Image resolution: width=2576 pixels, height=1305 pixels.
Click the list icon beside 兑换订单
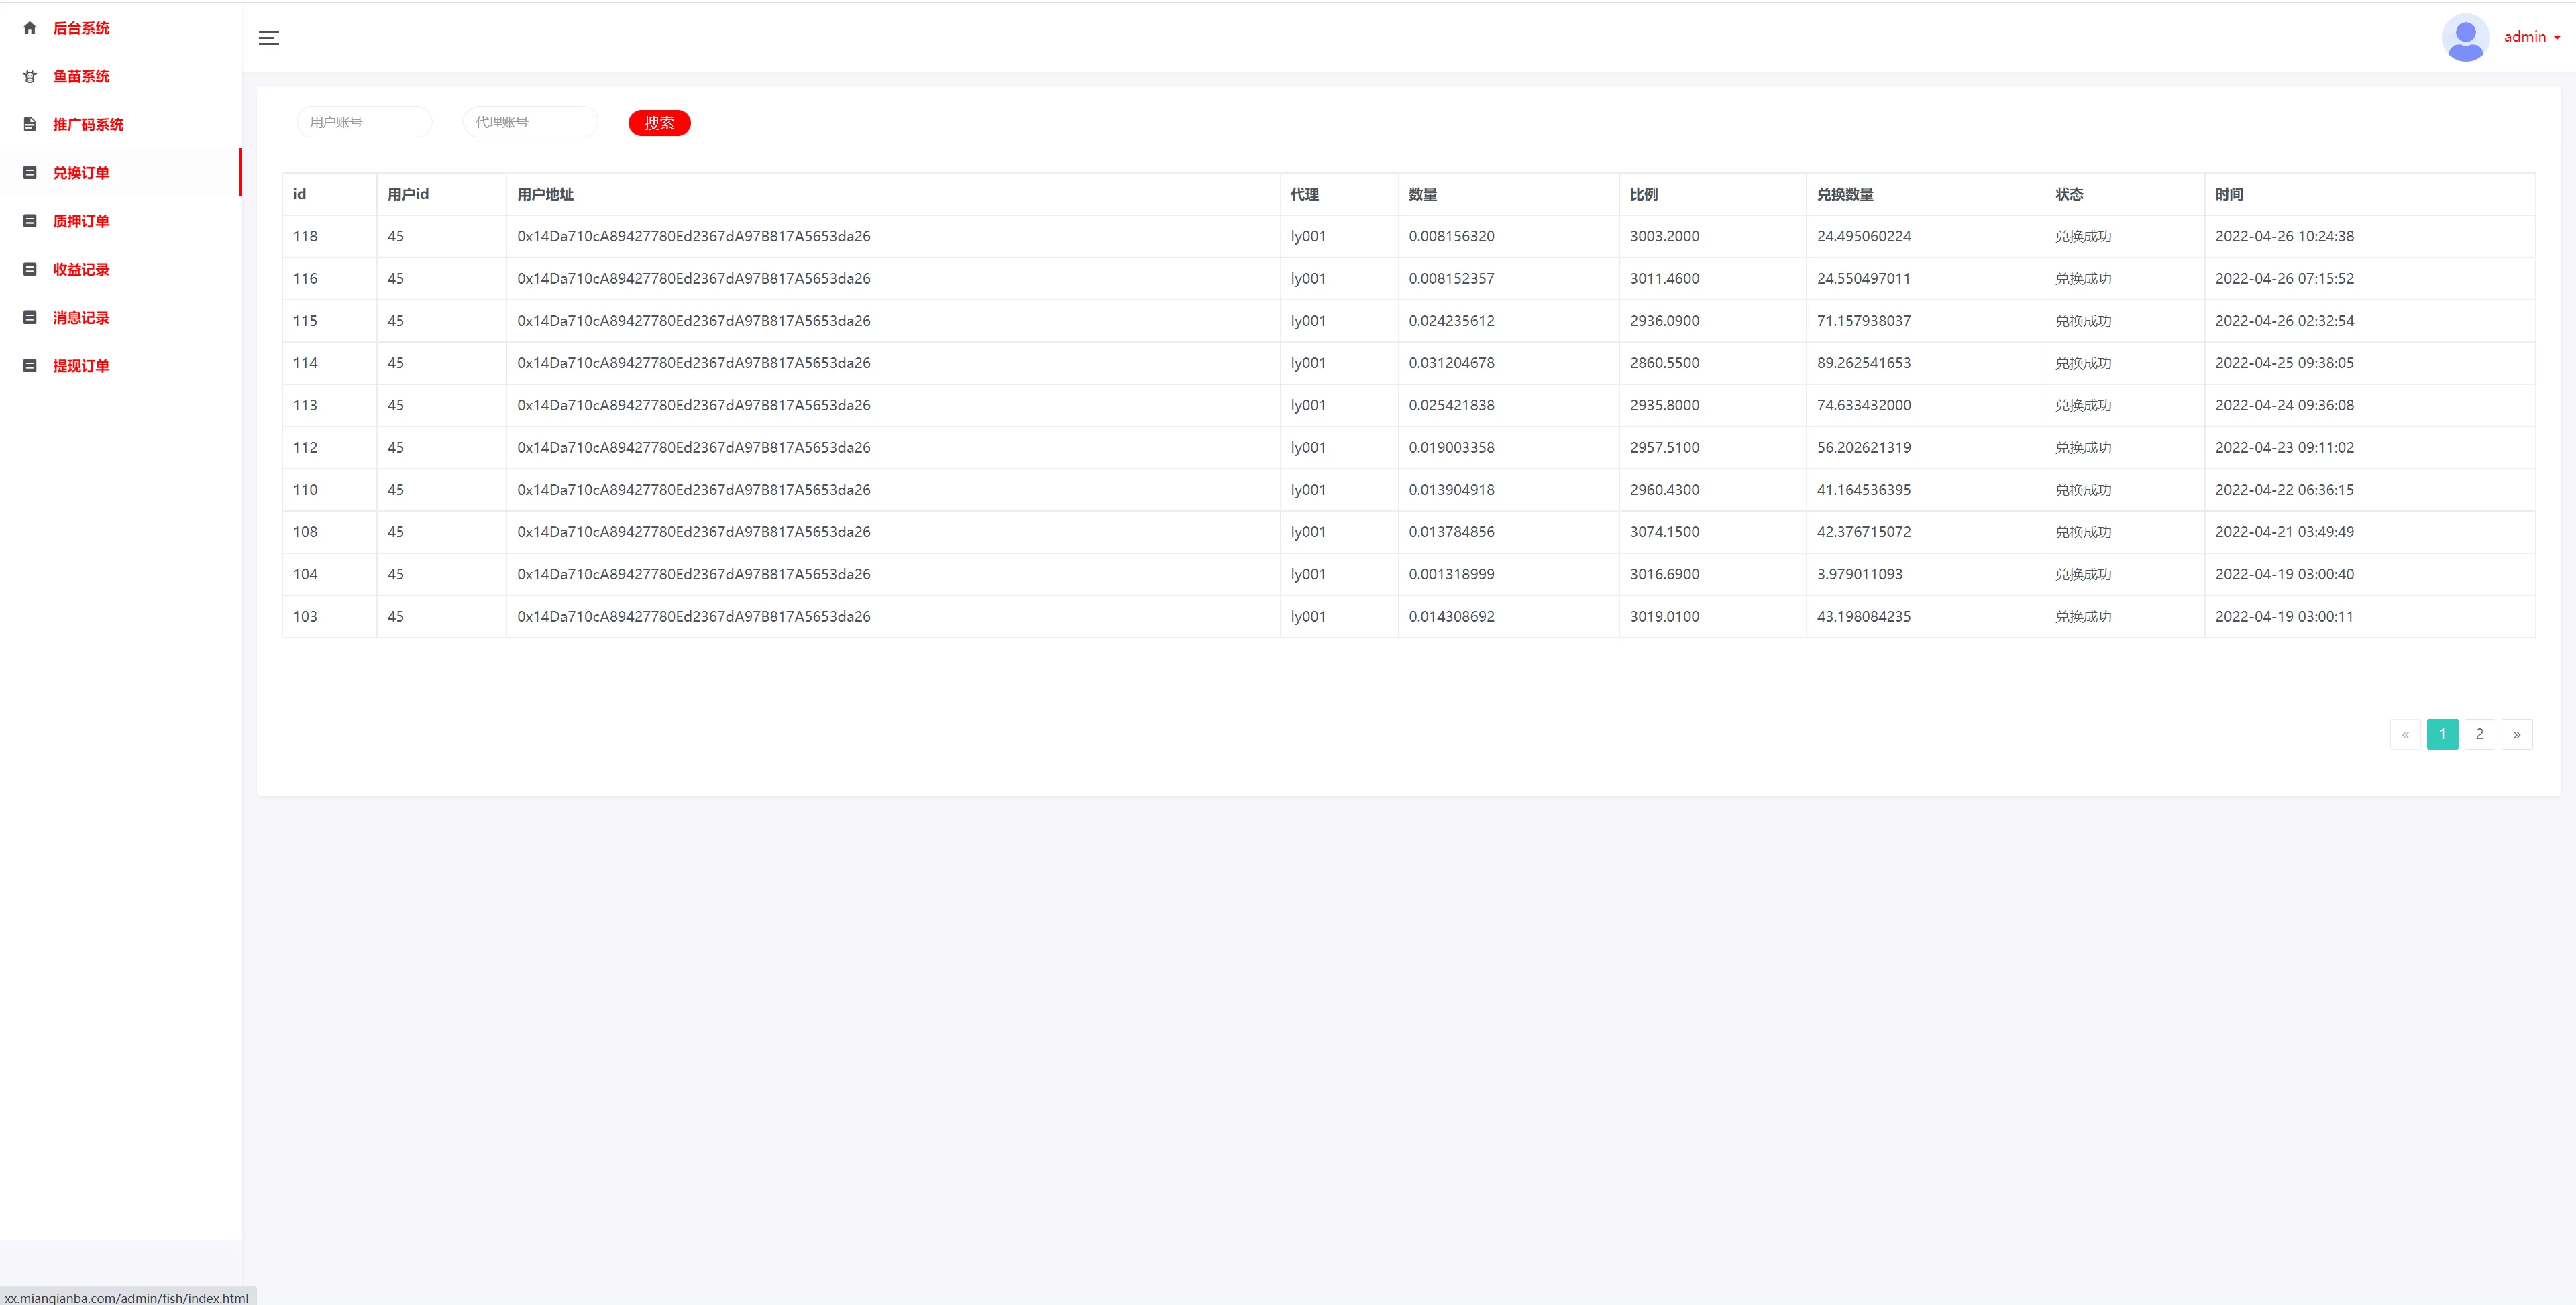(30, 173)
